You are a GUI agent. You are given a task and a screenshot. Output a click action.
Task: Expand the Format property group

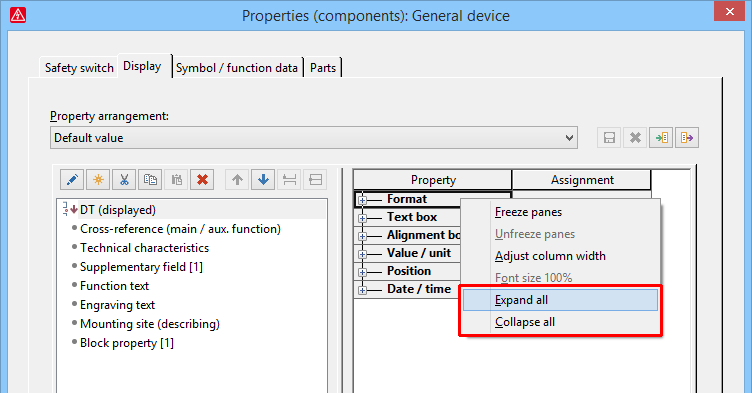[363, 200]
